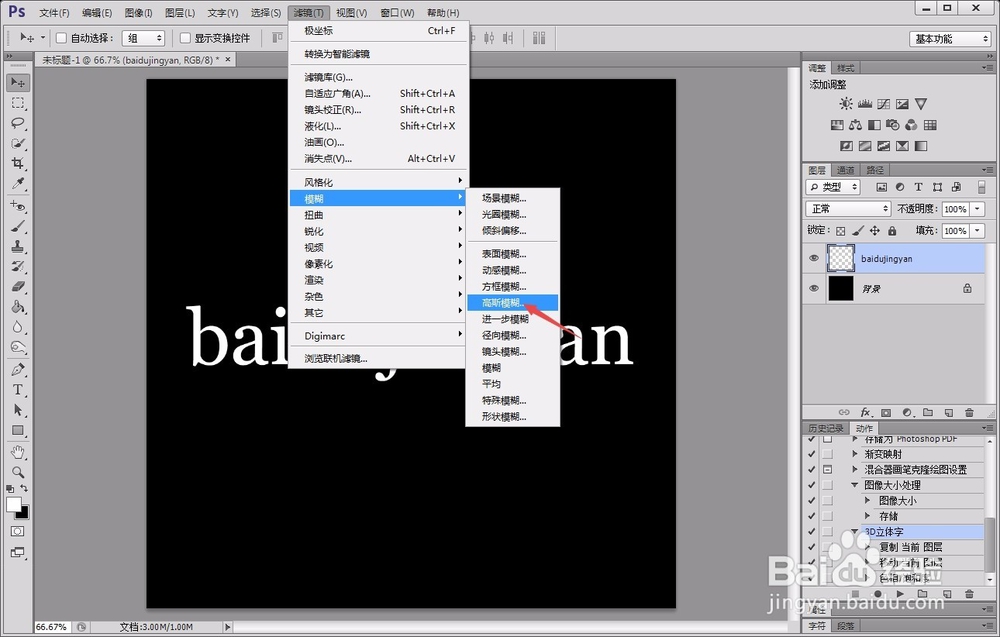Open the 正常 blend mode dropdown
1000x637 pixels.
(x=848, y=209)
